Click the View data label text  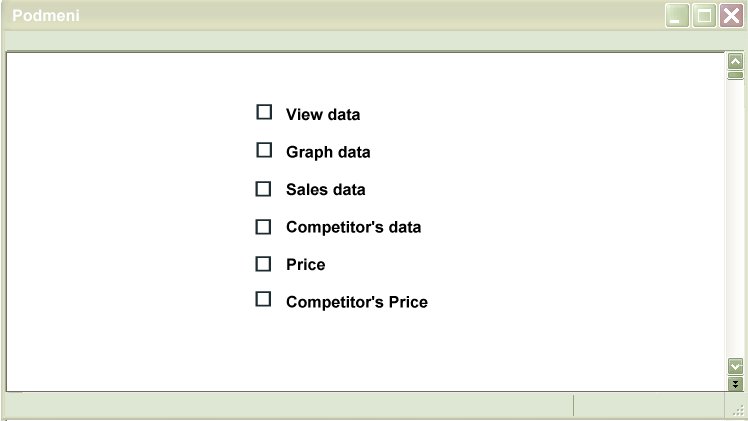point(322,115)
